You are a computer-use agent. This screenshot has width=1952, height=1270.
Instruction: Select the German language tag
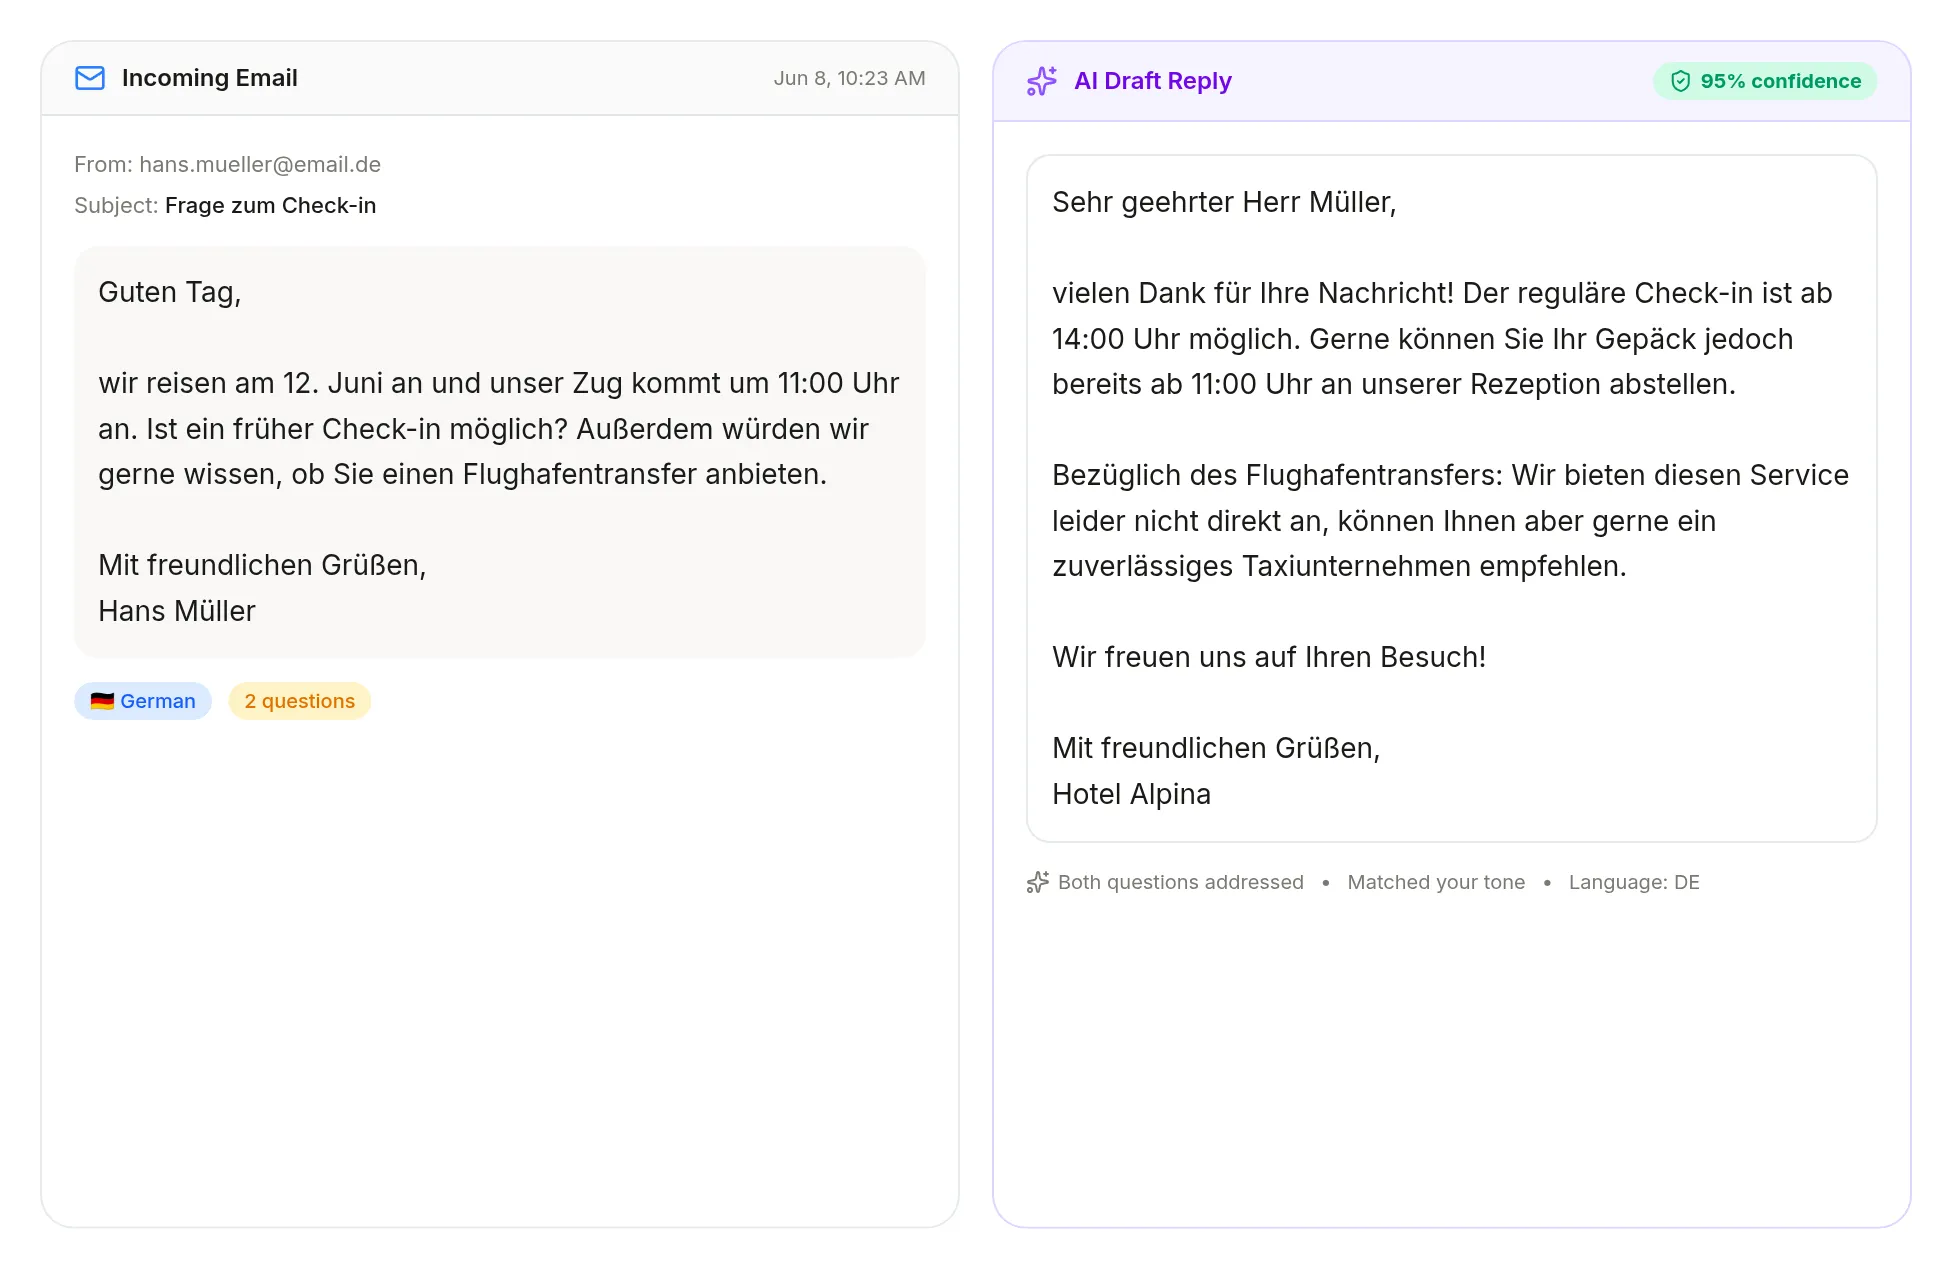point(143,701)
